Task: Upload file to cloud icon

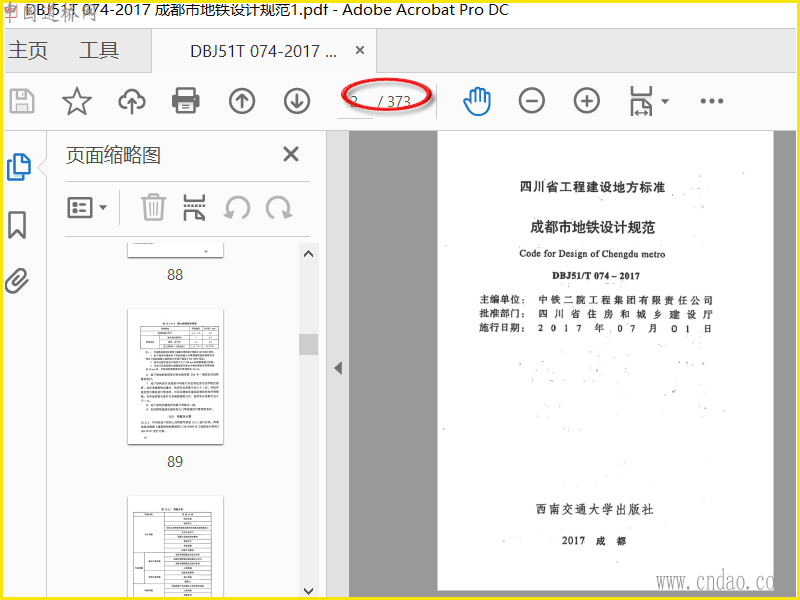Action: [x=132, y=101]
